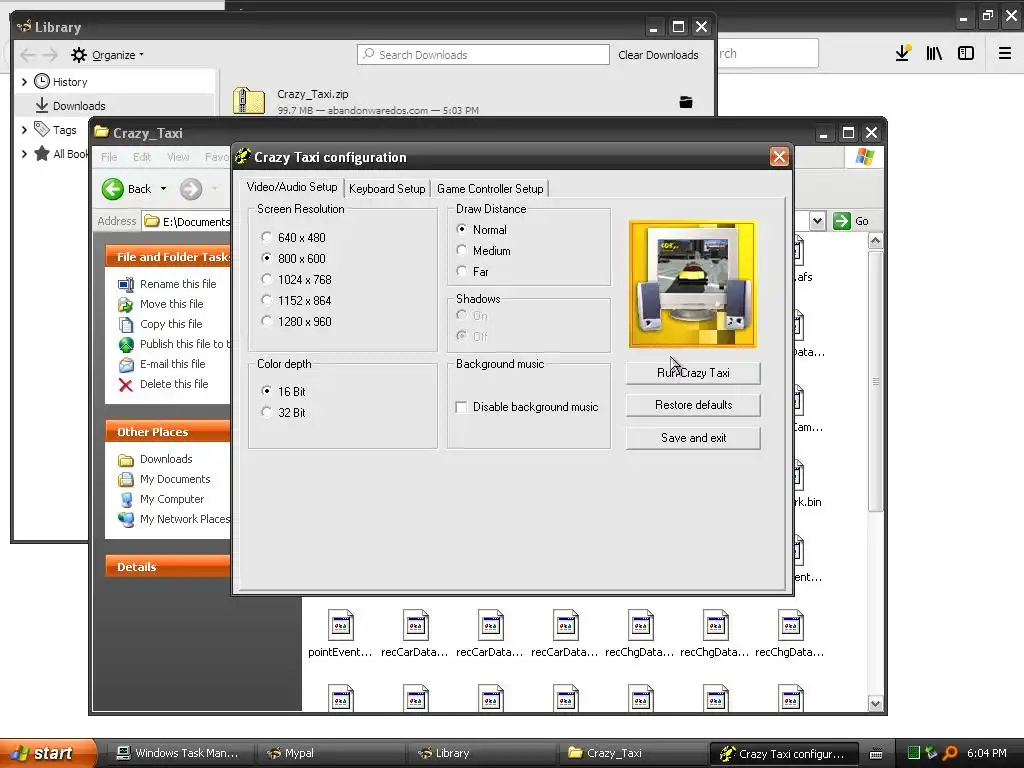Image resolution: width=1024 pixels, height=768 pixels.
Task: Click the Crazy Taxi monitor preview image
Action: 692,284
